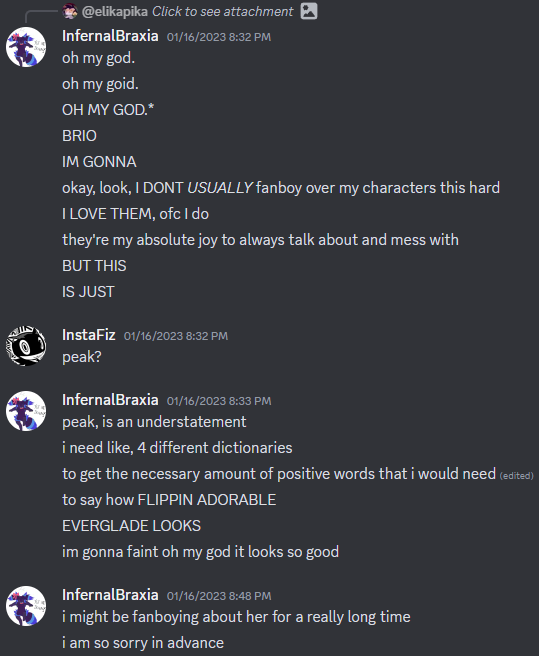Click InstaFiz's black-and-white avatar

point(26,346)
